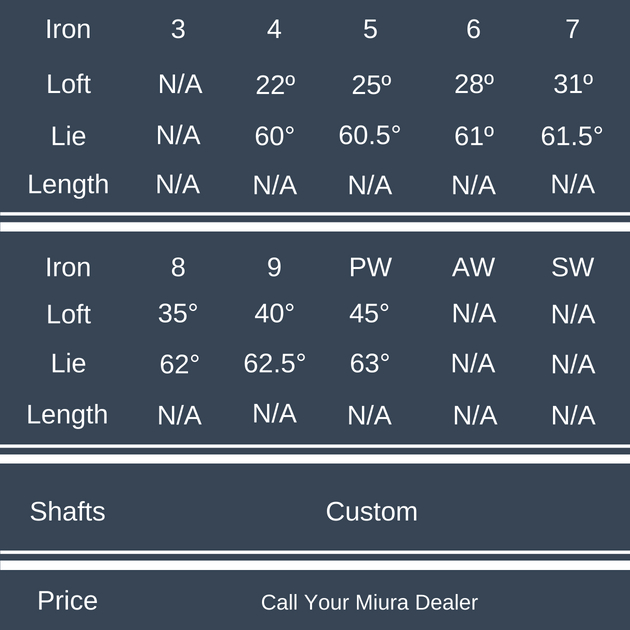Screen dimensions: 630x630
Task: Click the "Call Your Miura Dealer" text
Action: click(369, 602)
